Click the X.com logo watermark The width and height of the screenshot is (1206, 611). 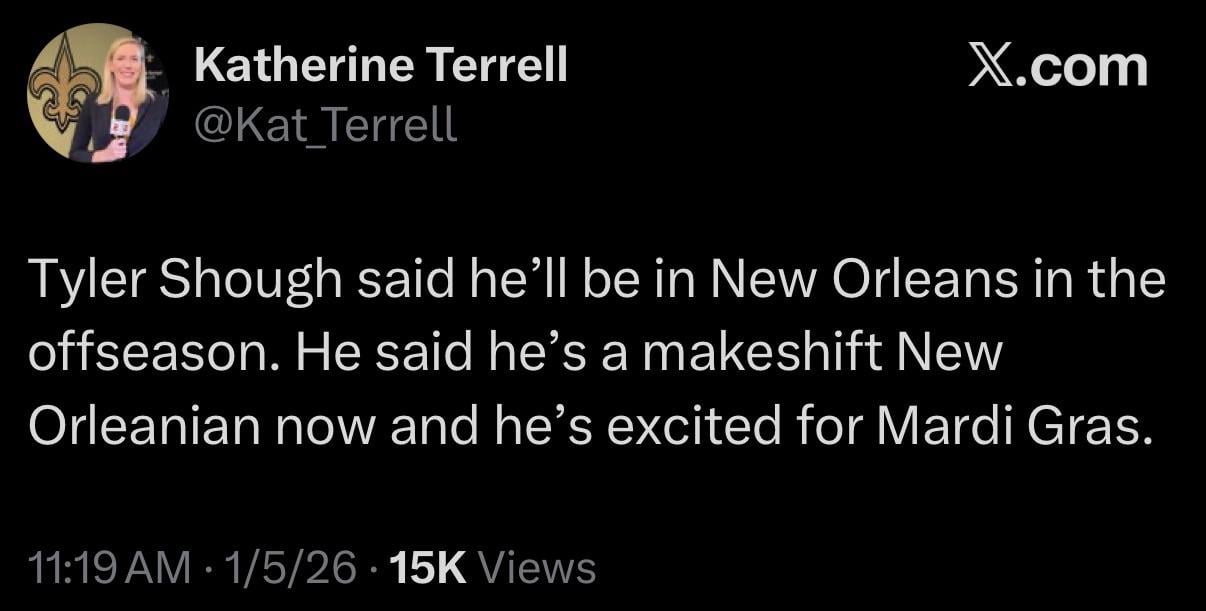point(1056,66)
